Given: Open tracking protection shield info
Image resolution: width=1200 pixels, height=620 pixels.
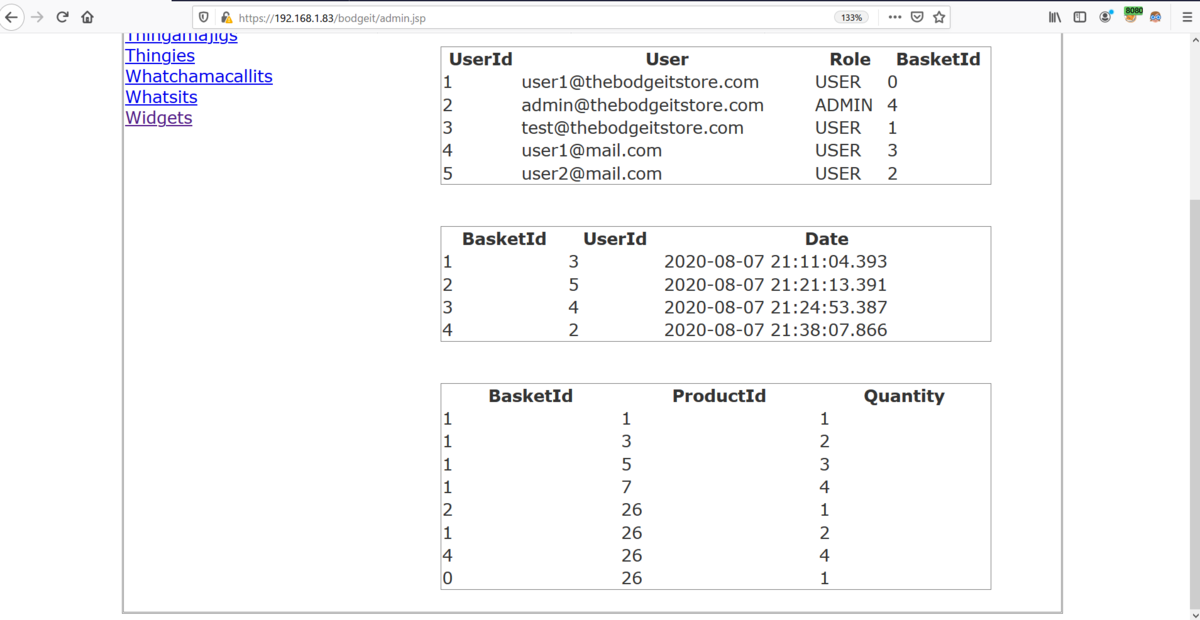Looking at the screenshot, I should [x=204, y=17].
